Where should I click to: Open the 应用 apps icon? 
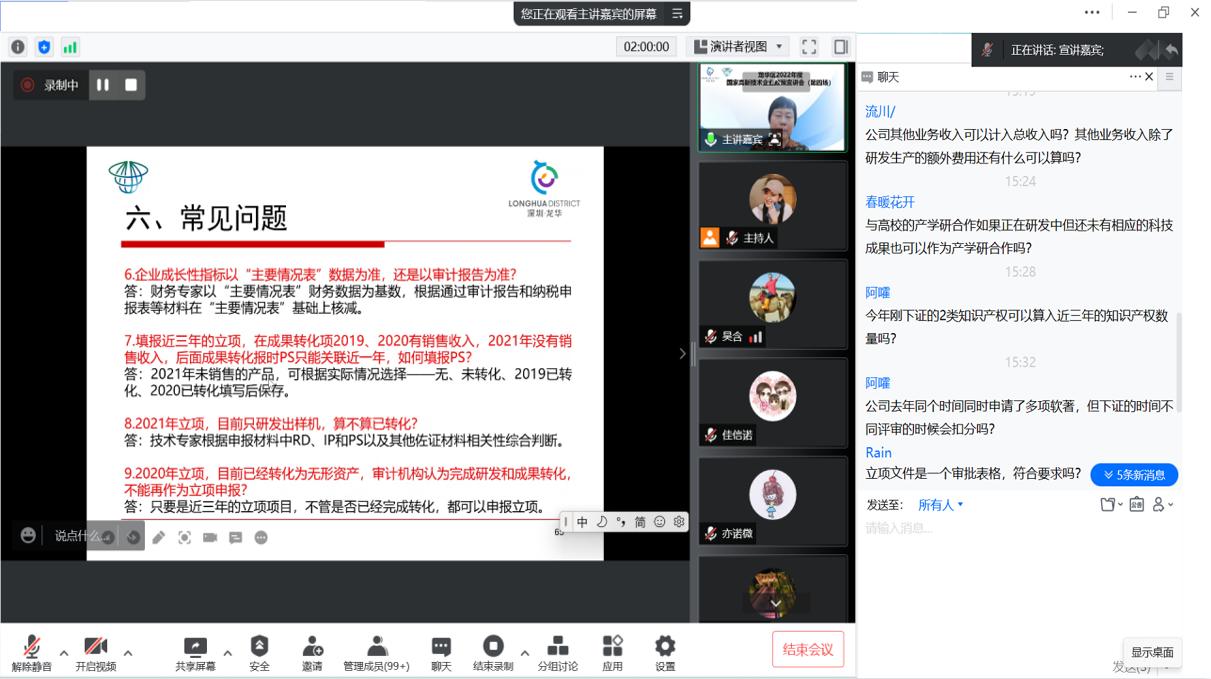pyautogui.click(x=612, y=647)
